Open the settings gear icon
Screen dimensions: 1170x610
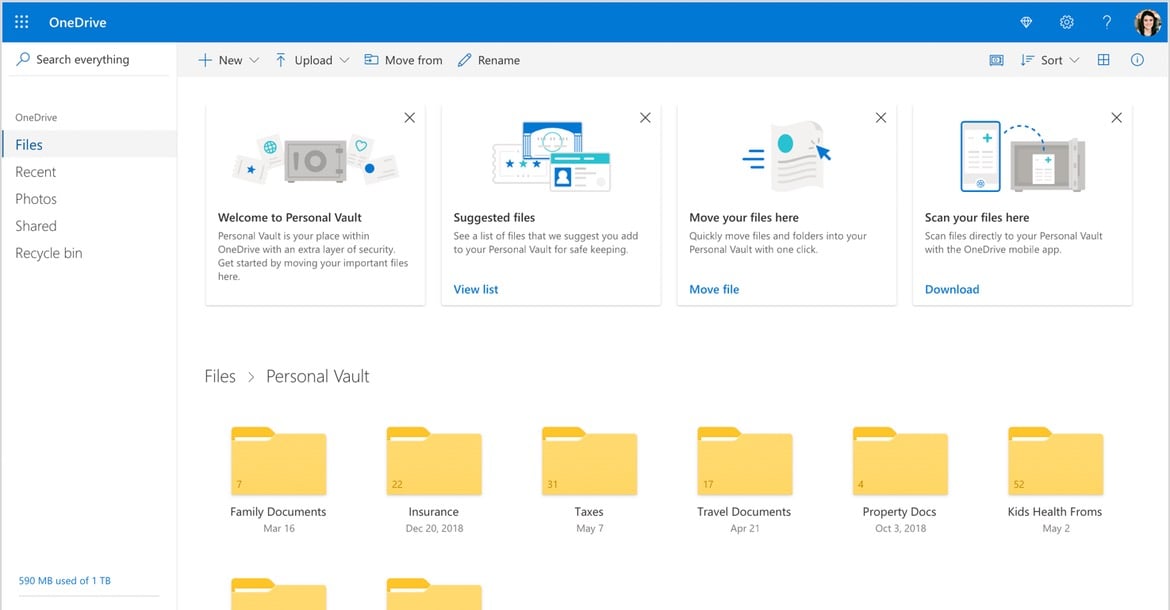(1066, 22)
